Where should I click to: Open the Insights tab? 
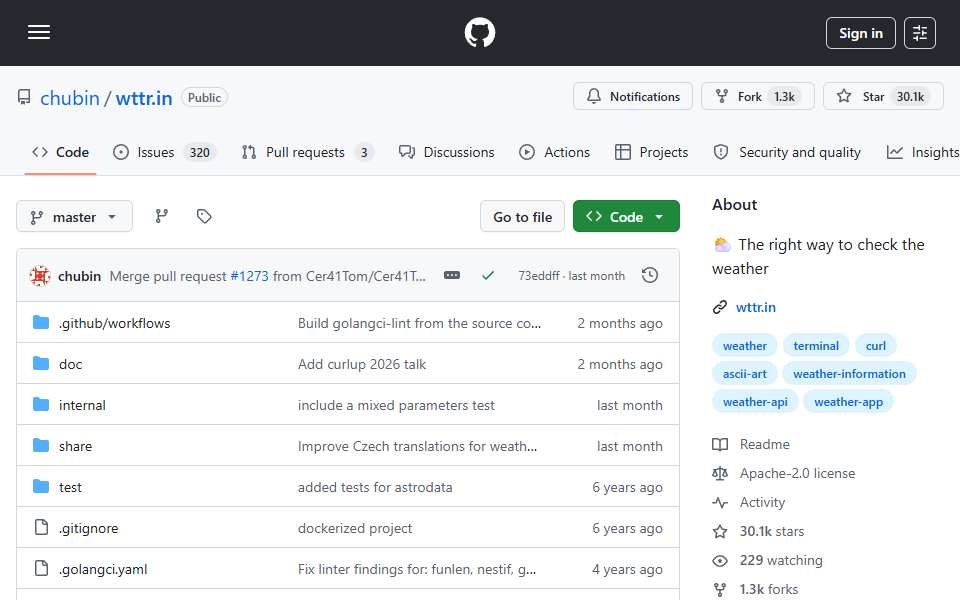click(x=923, y=152)
